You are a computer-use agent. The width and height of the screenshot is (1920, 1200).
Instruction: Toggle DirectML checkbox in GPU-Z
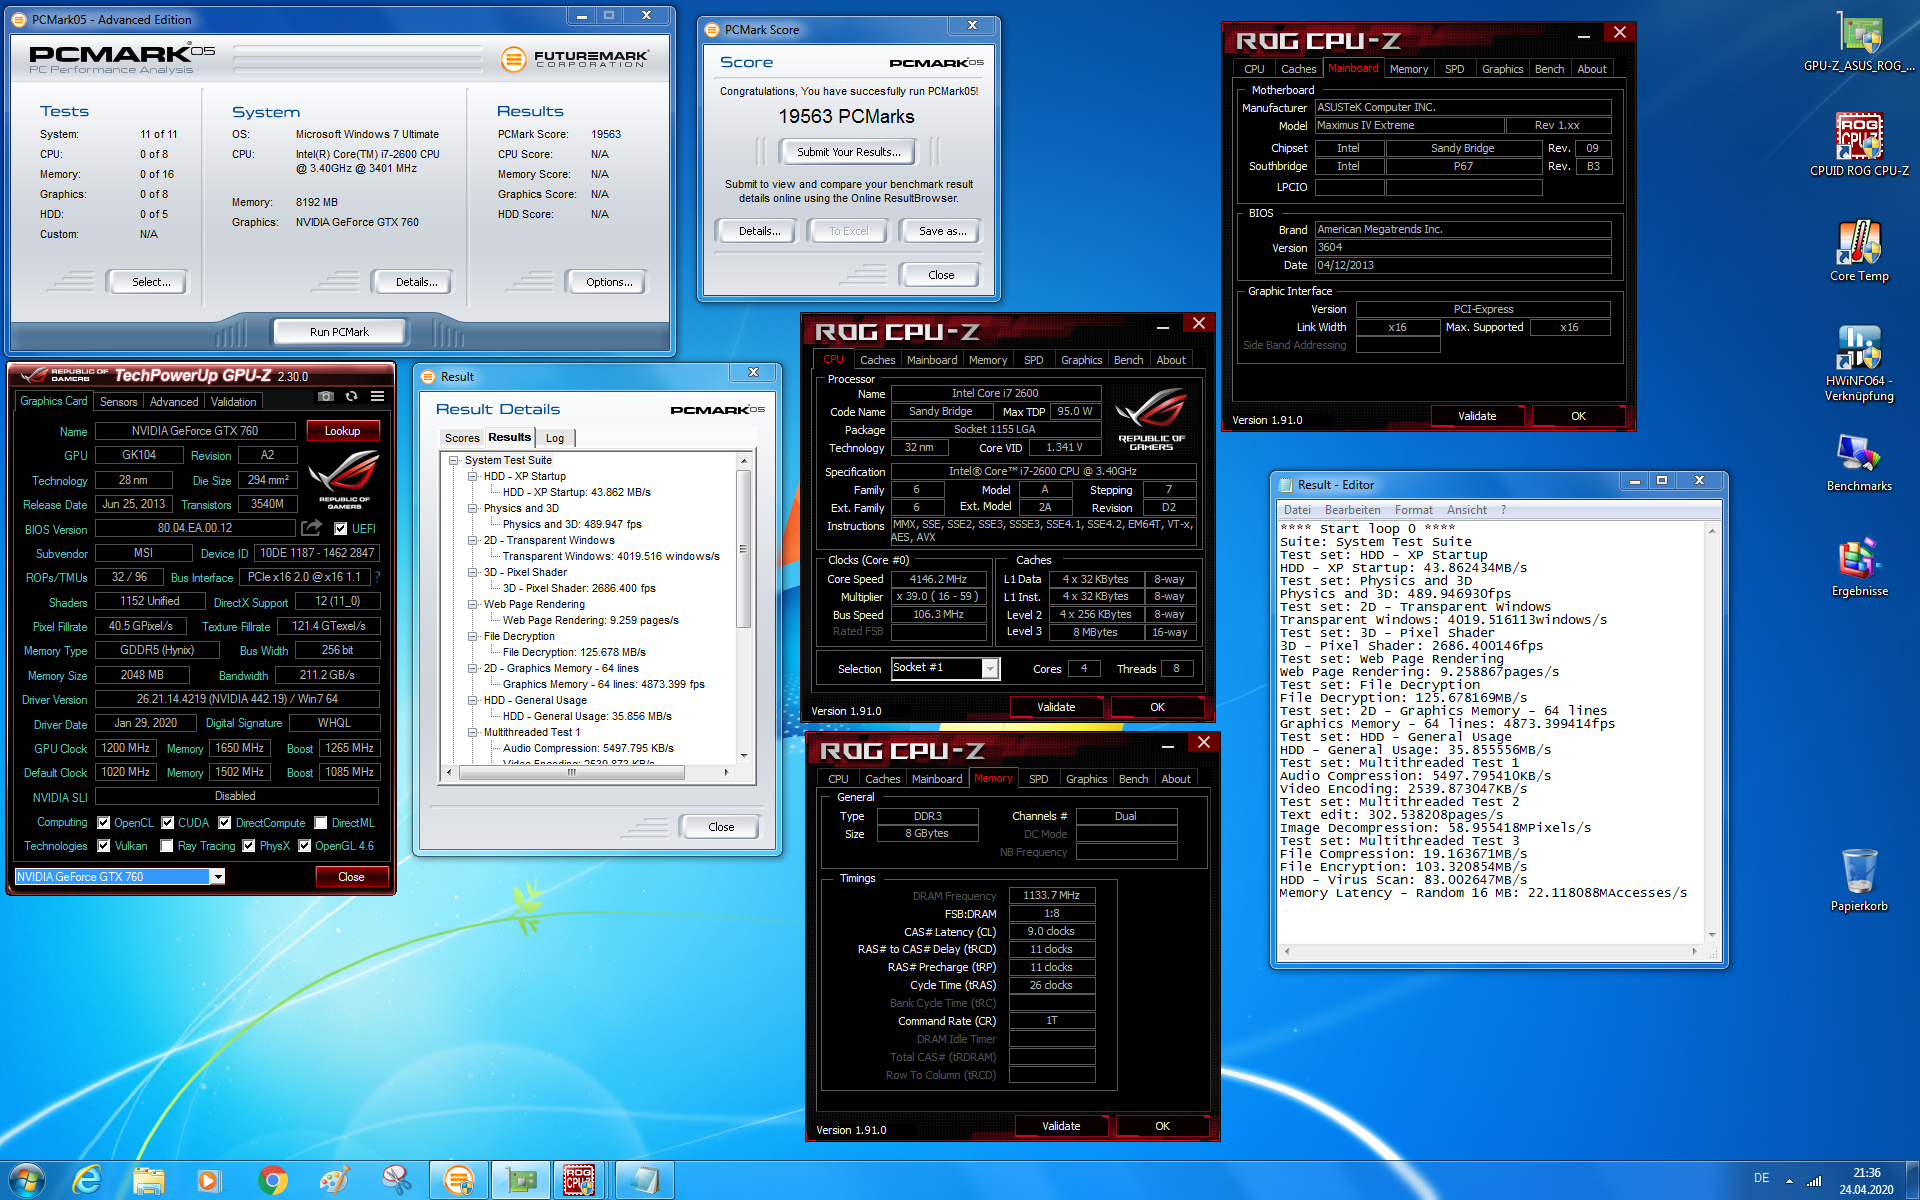click(x=321, y=823)
